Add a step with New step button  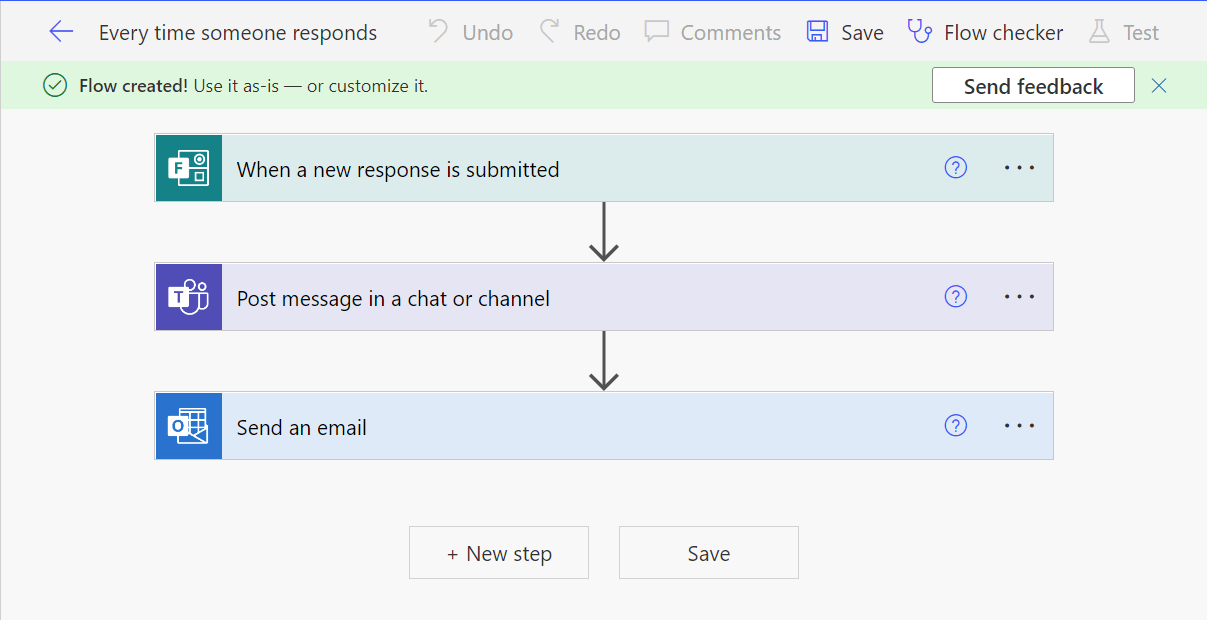pos(498,553)
